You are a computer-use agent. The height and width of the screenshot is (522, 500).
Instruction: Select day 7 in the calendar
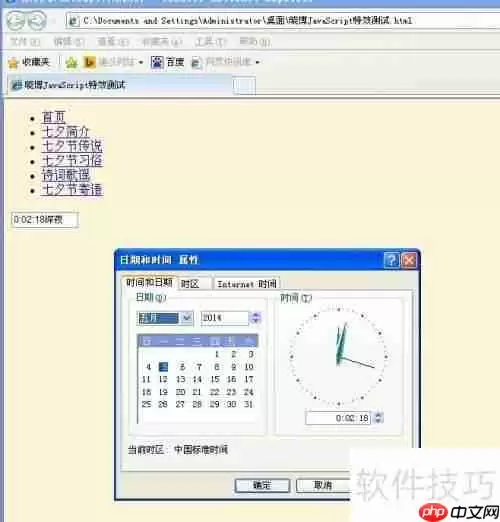(199, 367)
